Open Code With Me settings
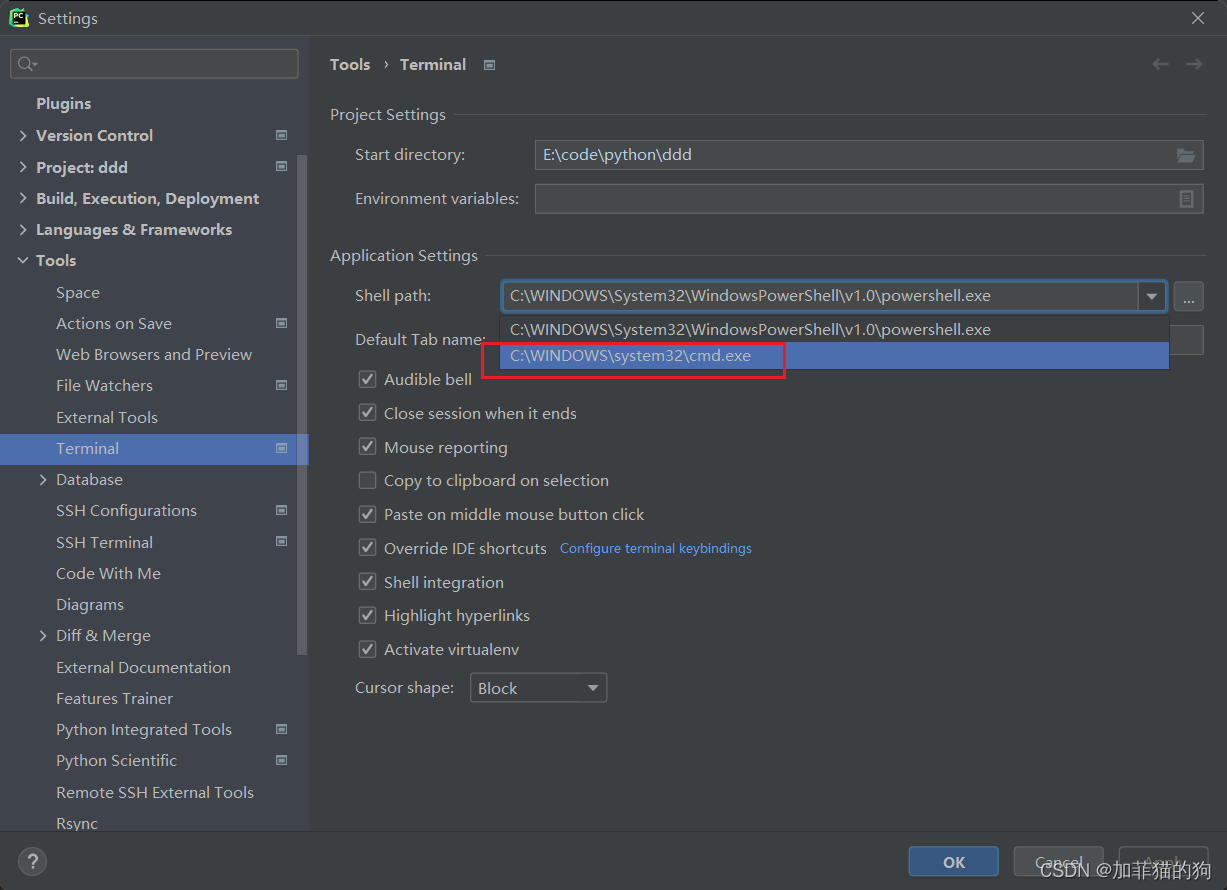The height and width of the screenshot is (890, 1227). coord(108,573)
